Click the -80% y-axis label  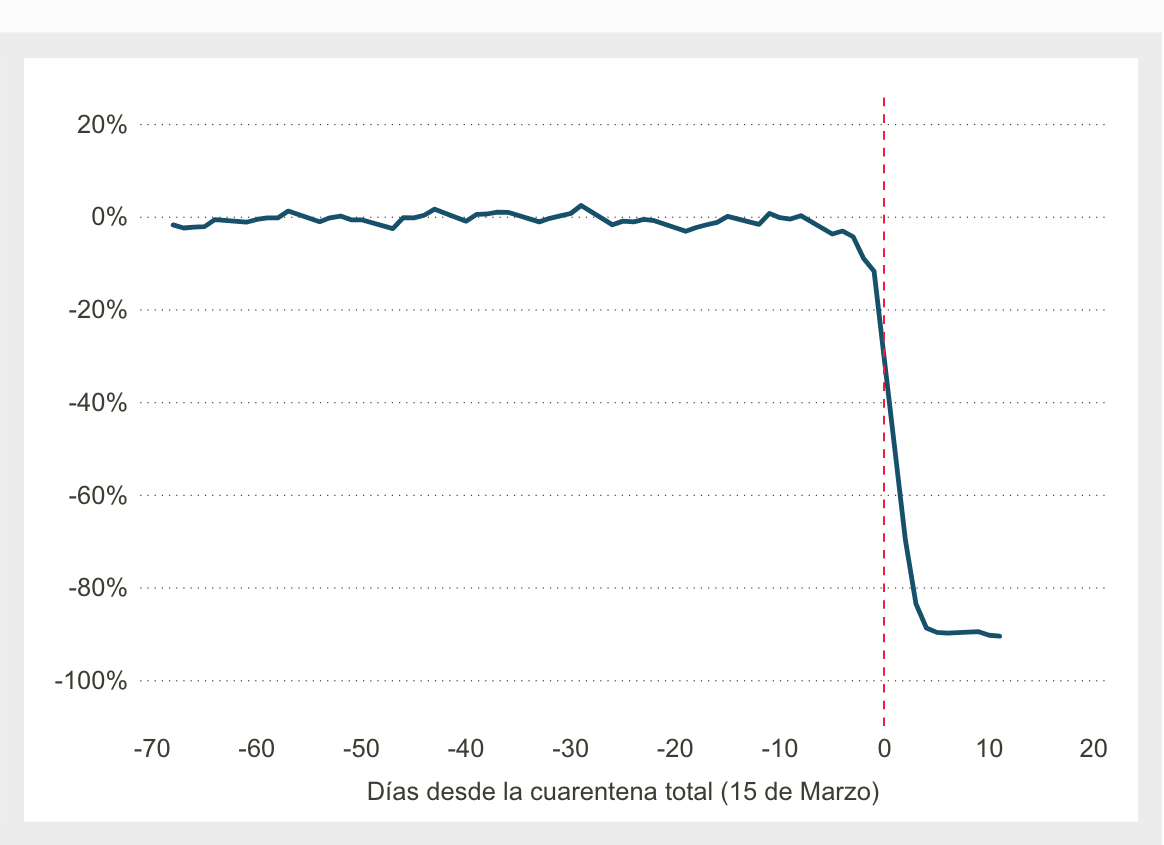pos(97,588)
